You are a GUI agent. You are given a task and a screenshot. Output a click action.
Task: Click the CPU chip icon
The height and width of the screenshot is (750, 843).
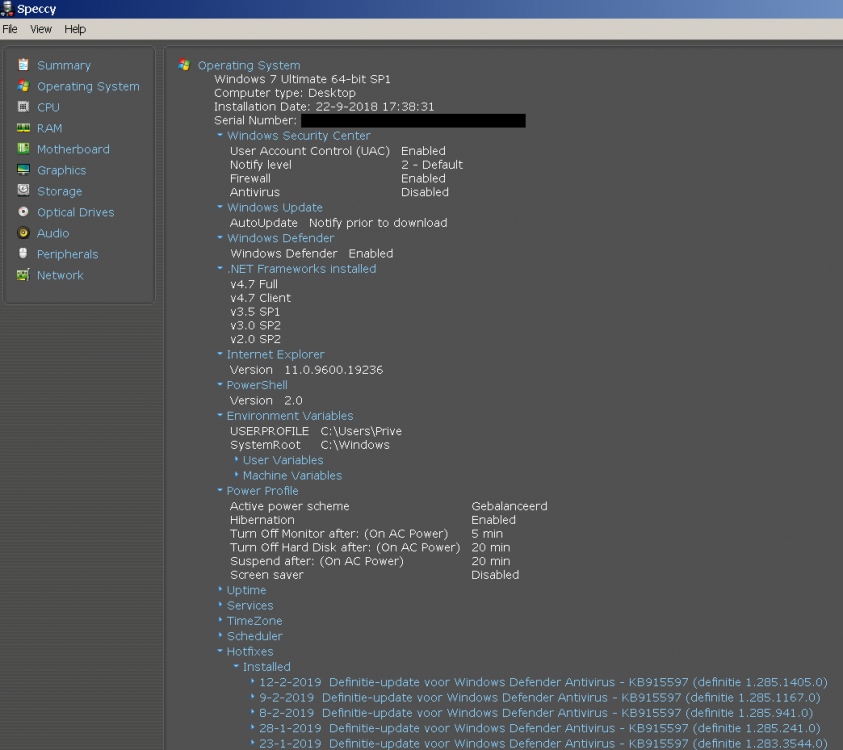[24, 107]
